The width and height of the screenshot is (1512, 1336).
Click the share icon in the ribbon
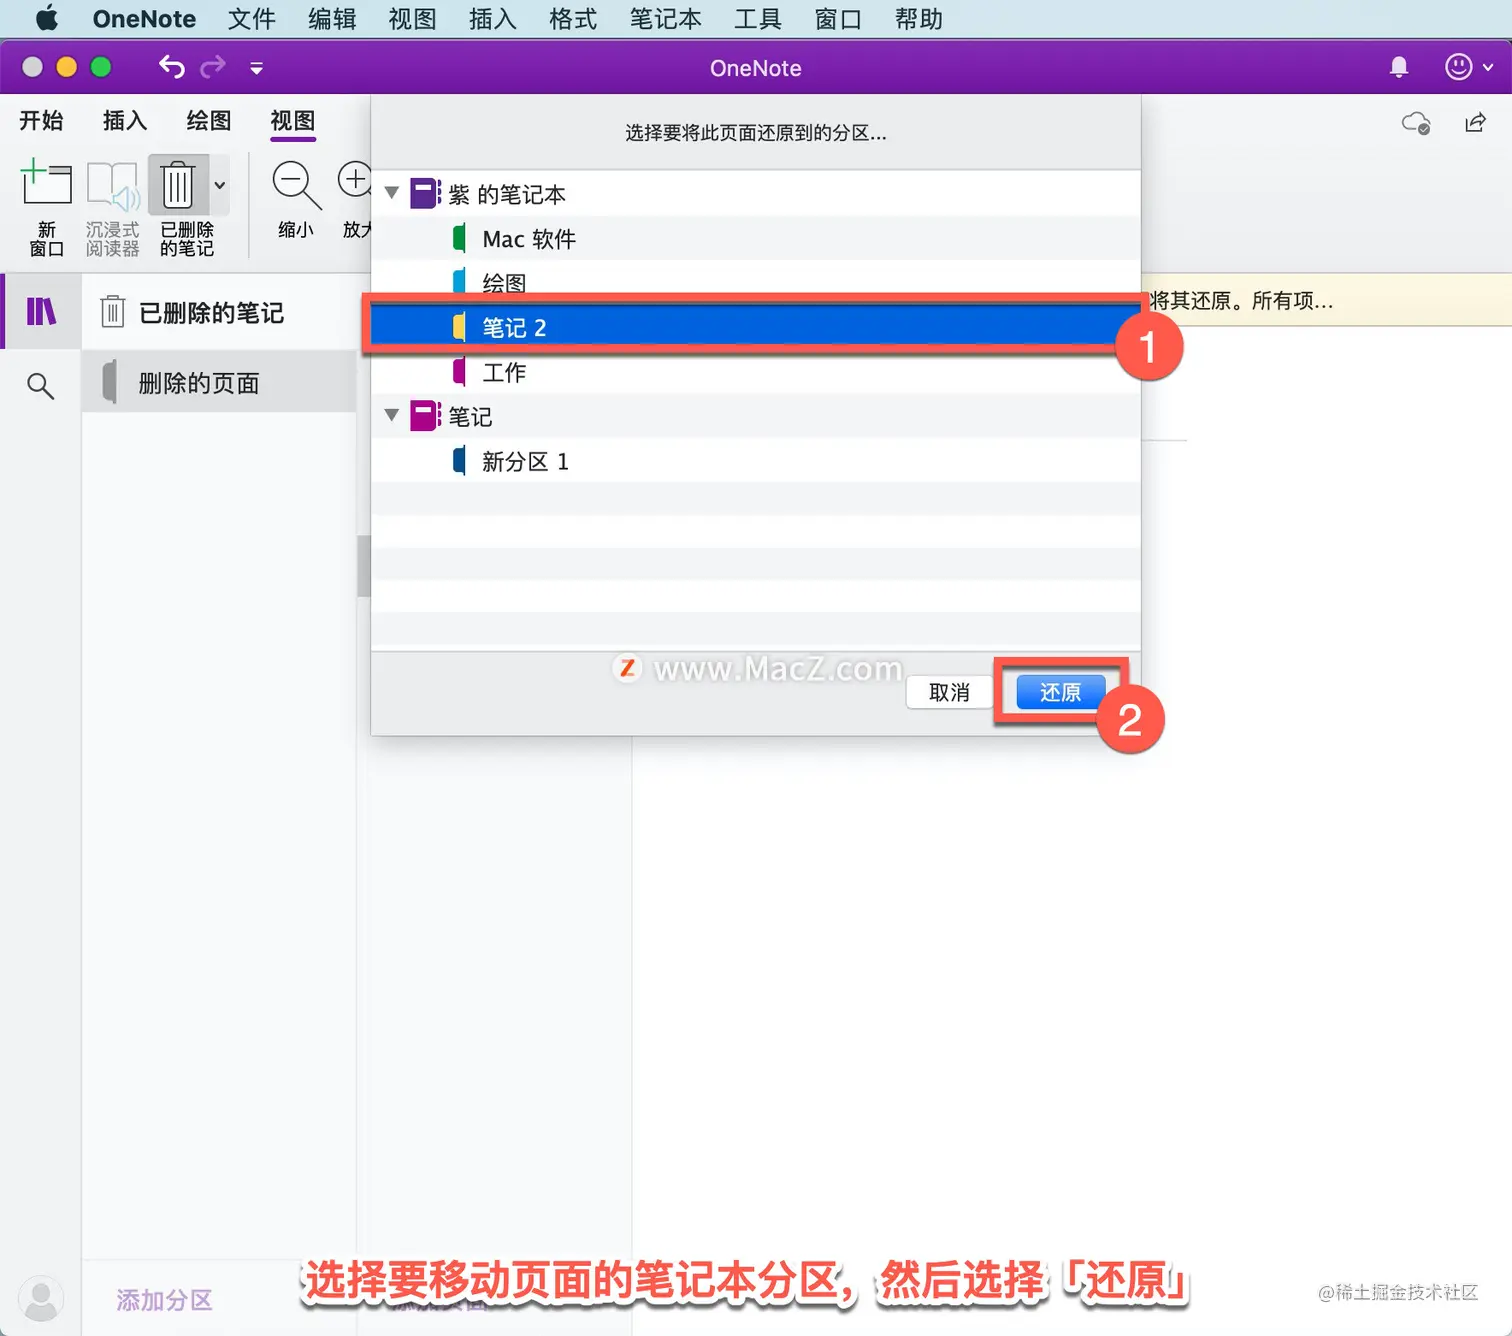coord(1475,123)
